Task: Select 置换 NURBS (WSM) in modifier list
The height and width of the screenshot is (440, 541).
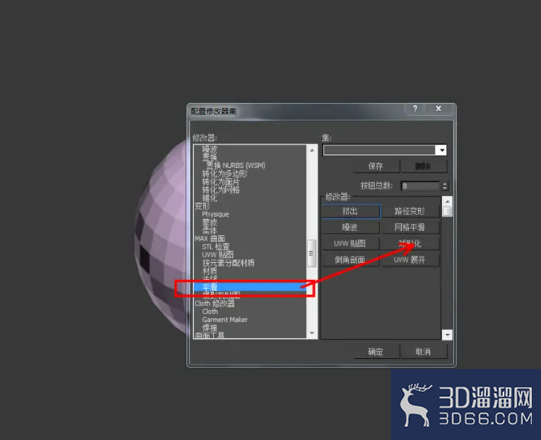Action: [x=236, y=166]
